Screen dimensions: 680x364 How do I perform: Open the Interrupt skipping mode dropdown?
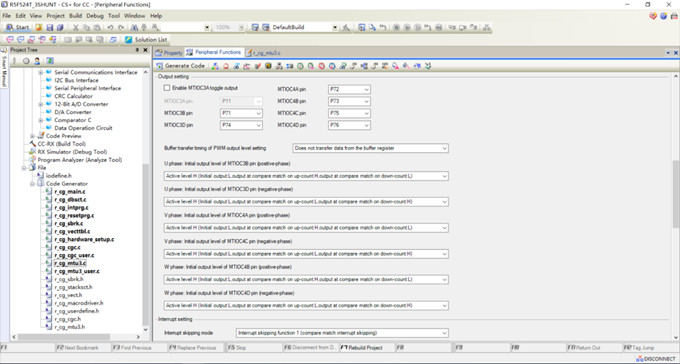tap(343, 333)
